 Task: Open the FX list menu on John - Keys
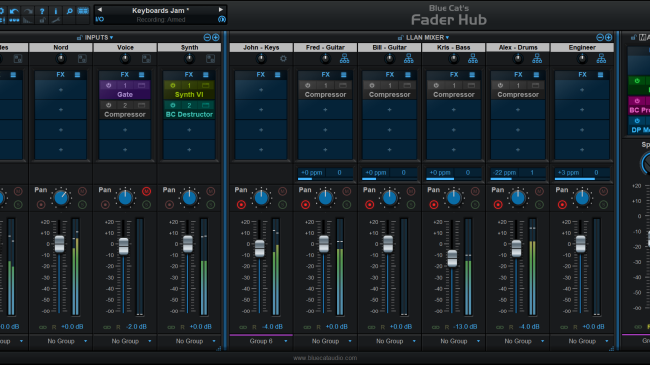278,75
